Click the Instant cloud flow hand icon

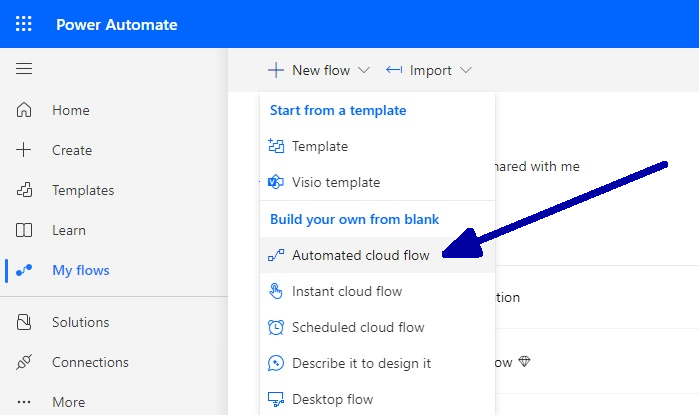[276, 291]
